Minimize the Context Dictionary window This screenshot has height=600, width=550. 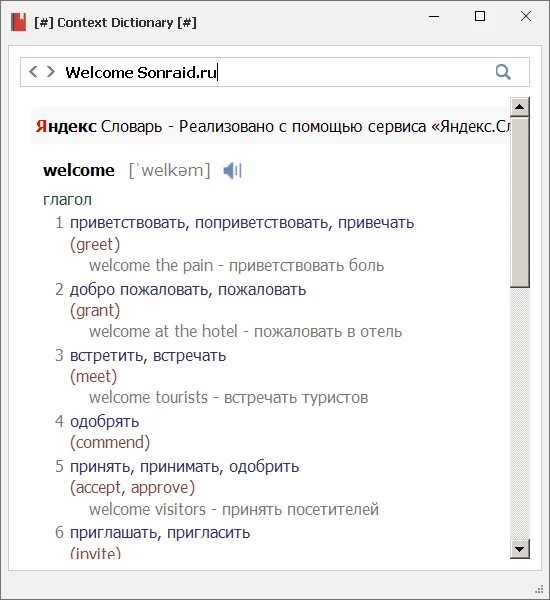coord(434,16)
